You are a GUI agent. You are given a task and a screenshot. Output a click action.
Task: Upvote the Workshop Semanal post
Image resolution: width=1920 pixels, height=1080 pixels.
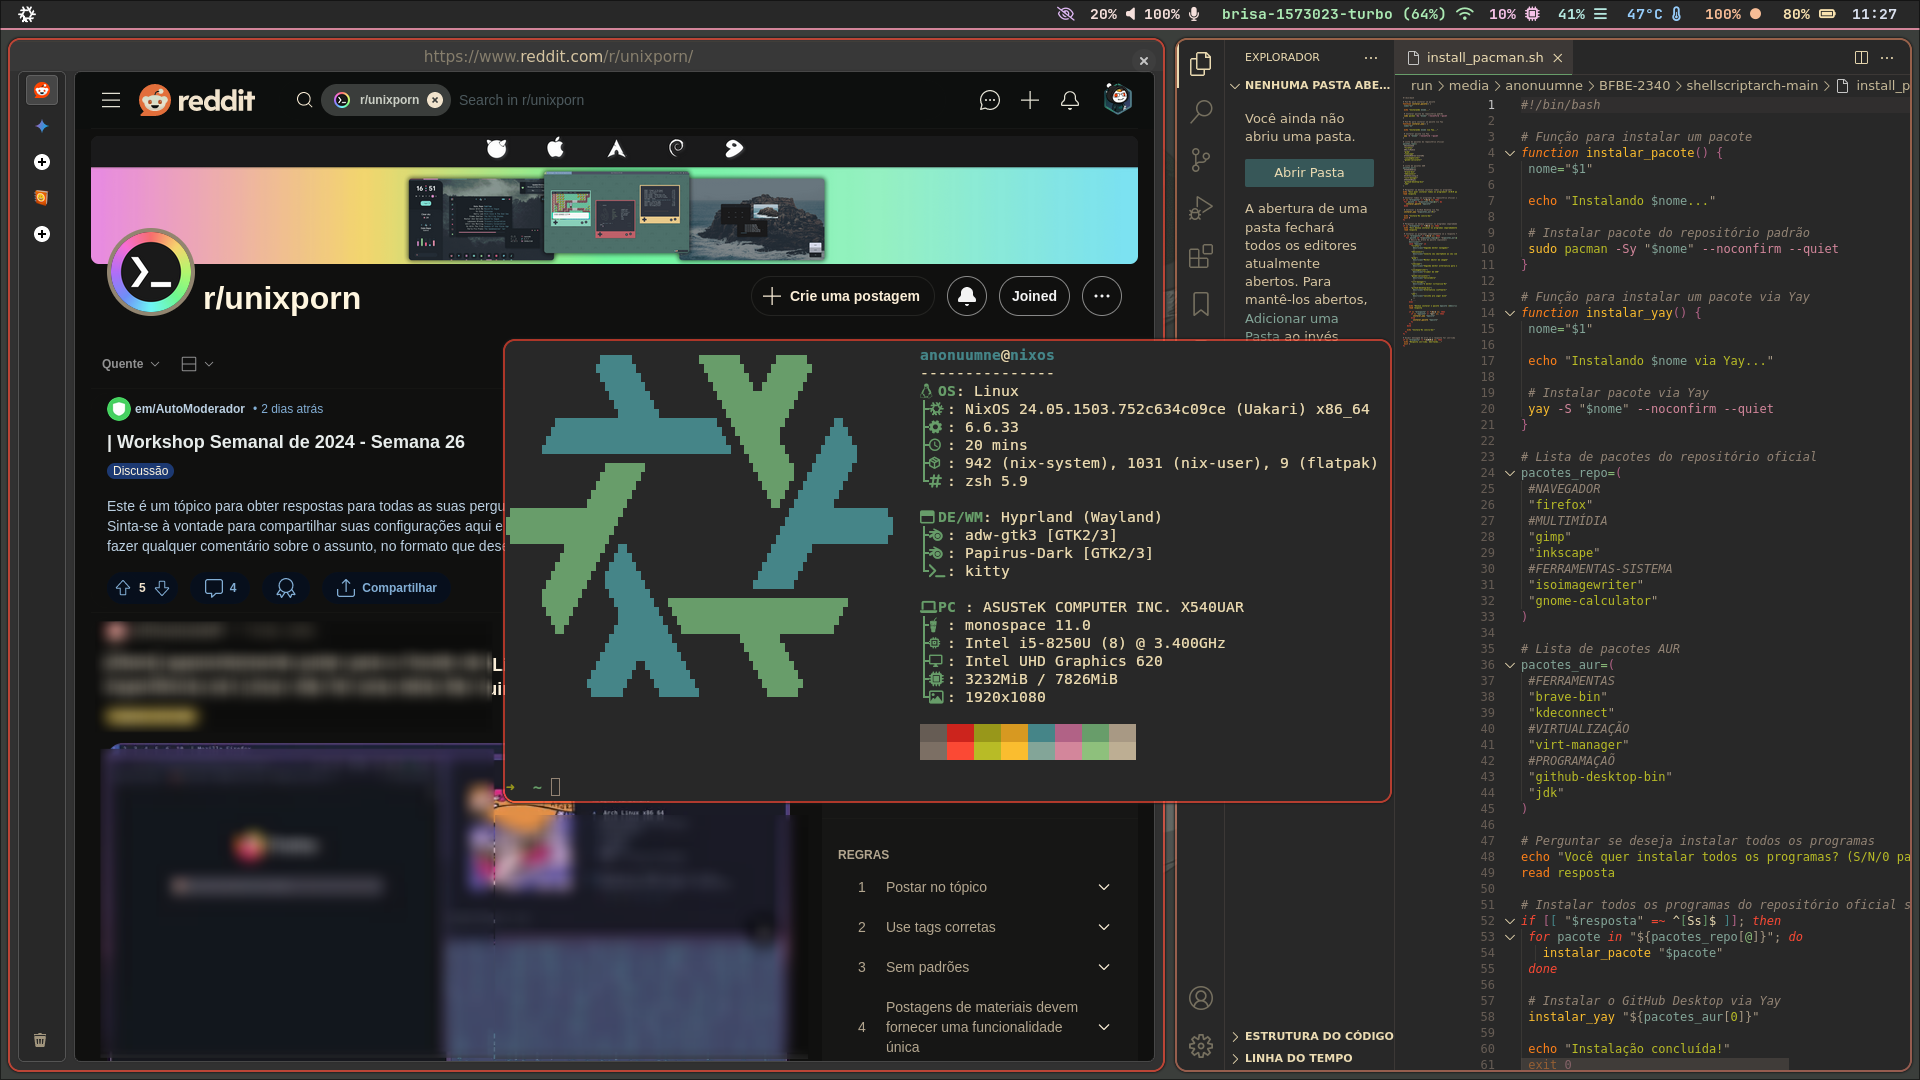pos(123,588)
